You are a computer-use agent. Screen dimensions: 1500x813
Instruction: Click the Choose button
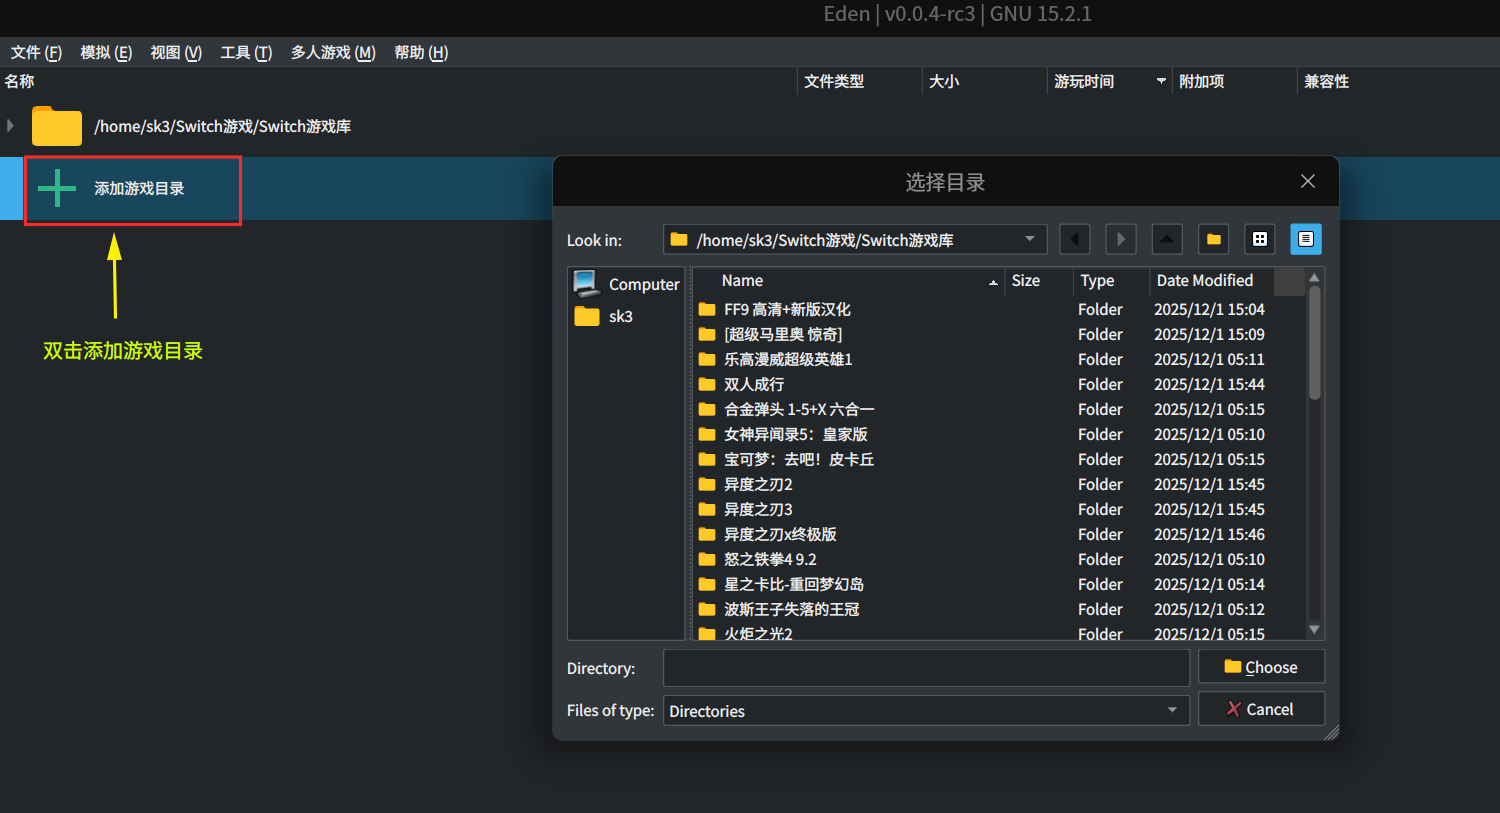(x=1261, y=667)
